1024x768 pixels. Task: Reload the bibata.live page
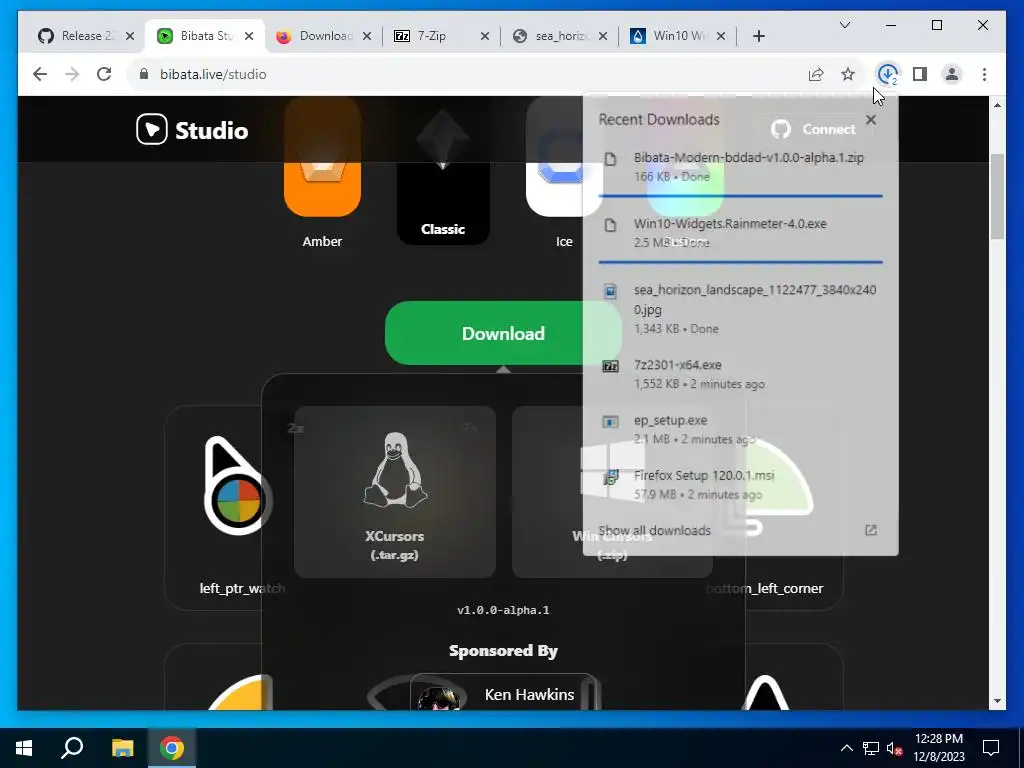click(104, 74)
